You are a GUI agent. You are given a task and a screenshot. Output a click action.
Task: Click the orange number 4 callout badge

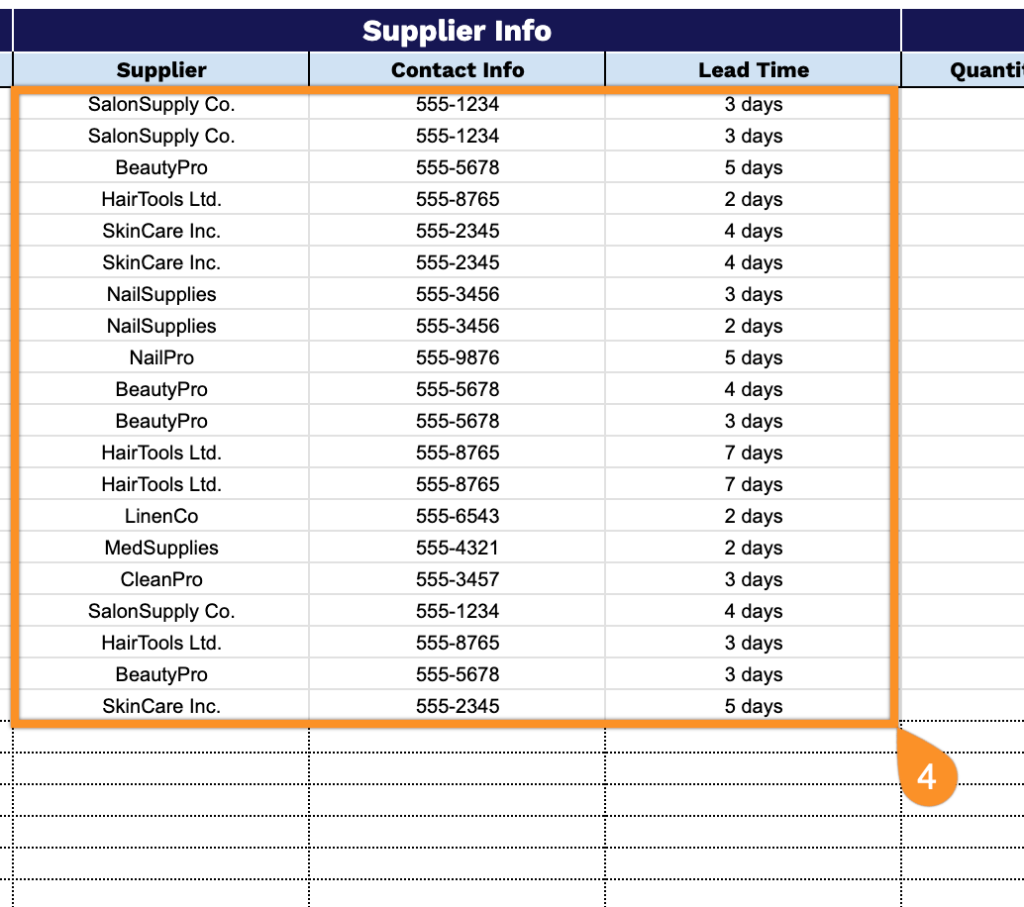[x=927, y=774]
